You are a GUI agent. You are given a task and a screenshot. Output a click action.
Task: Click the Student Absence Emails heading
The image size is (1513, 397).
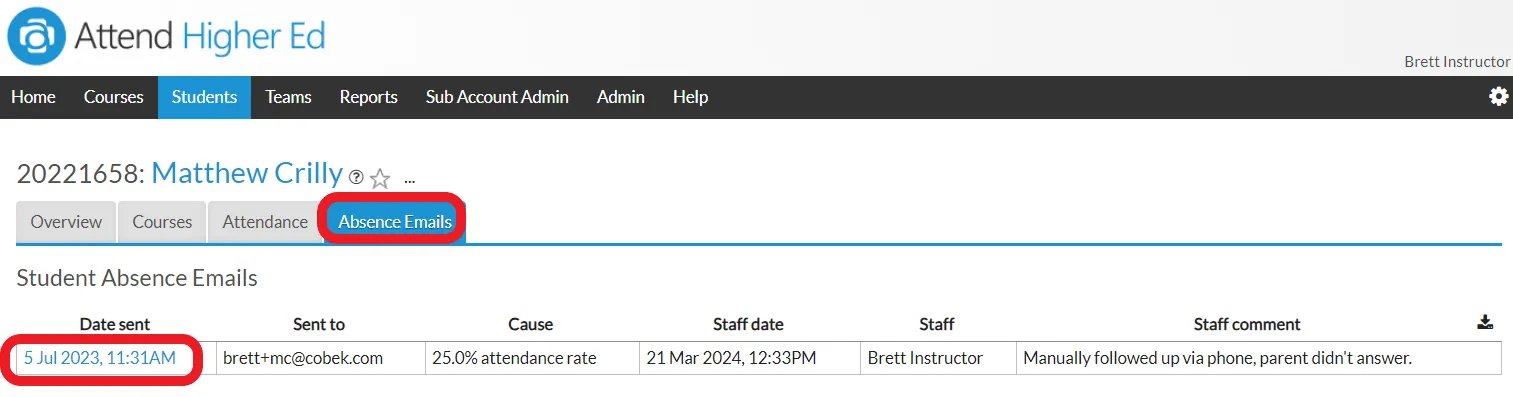point(137,278)
